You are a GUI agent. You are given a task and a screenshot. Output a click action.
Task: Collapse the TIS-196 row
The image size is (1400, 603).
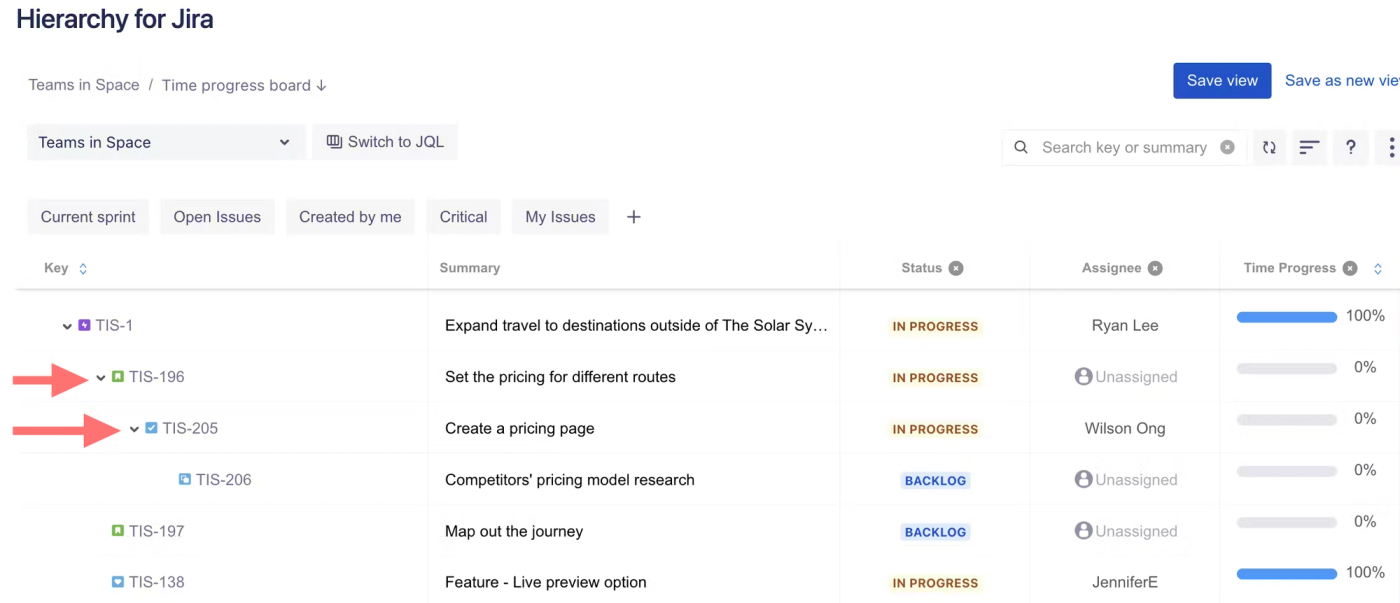[101, 378]
